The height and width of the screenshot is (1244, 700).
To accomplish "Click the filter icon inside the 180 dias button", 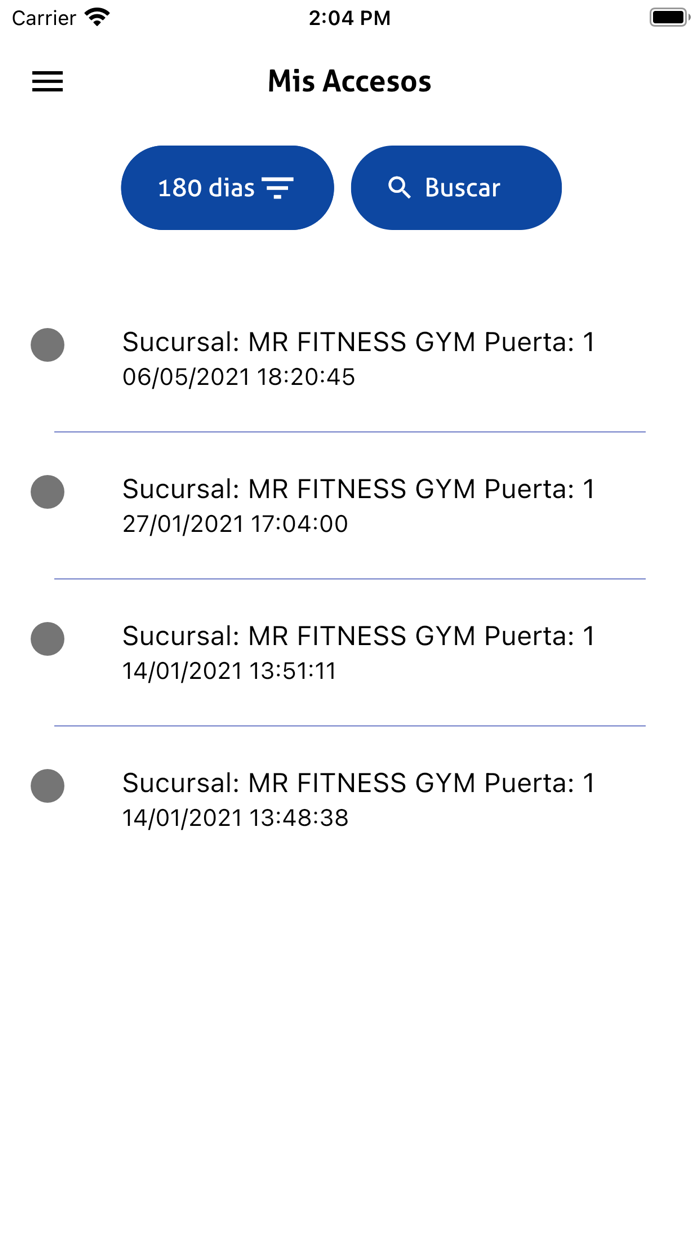I will 279,187.
